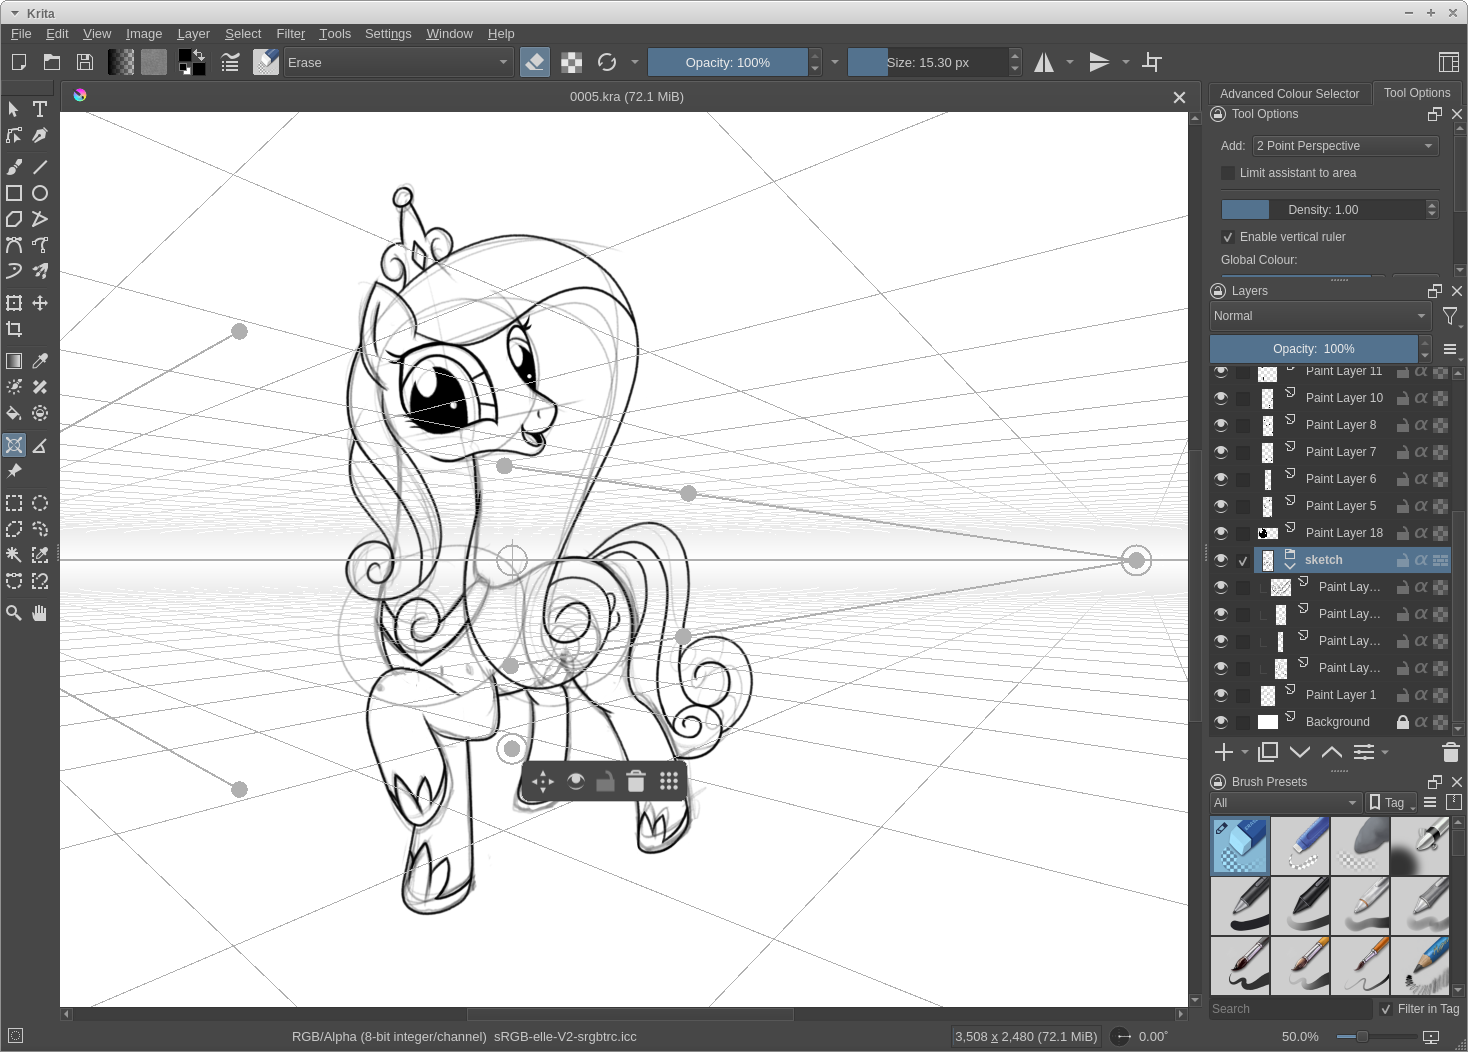This screenshot has height=1052, width=1468.
Task: Switch to the Advanced Colour Selector tab
Action: coord(1289,94)
